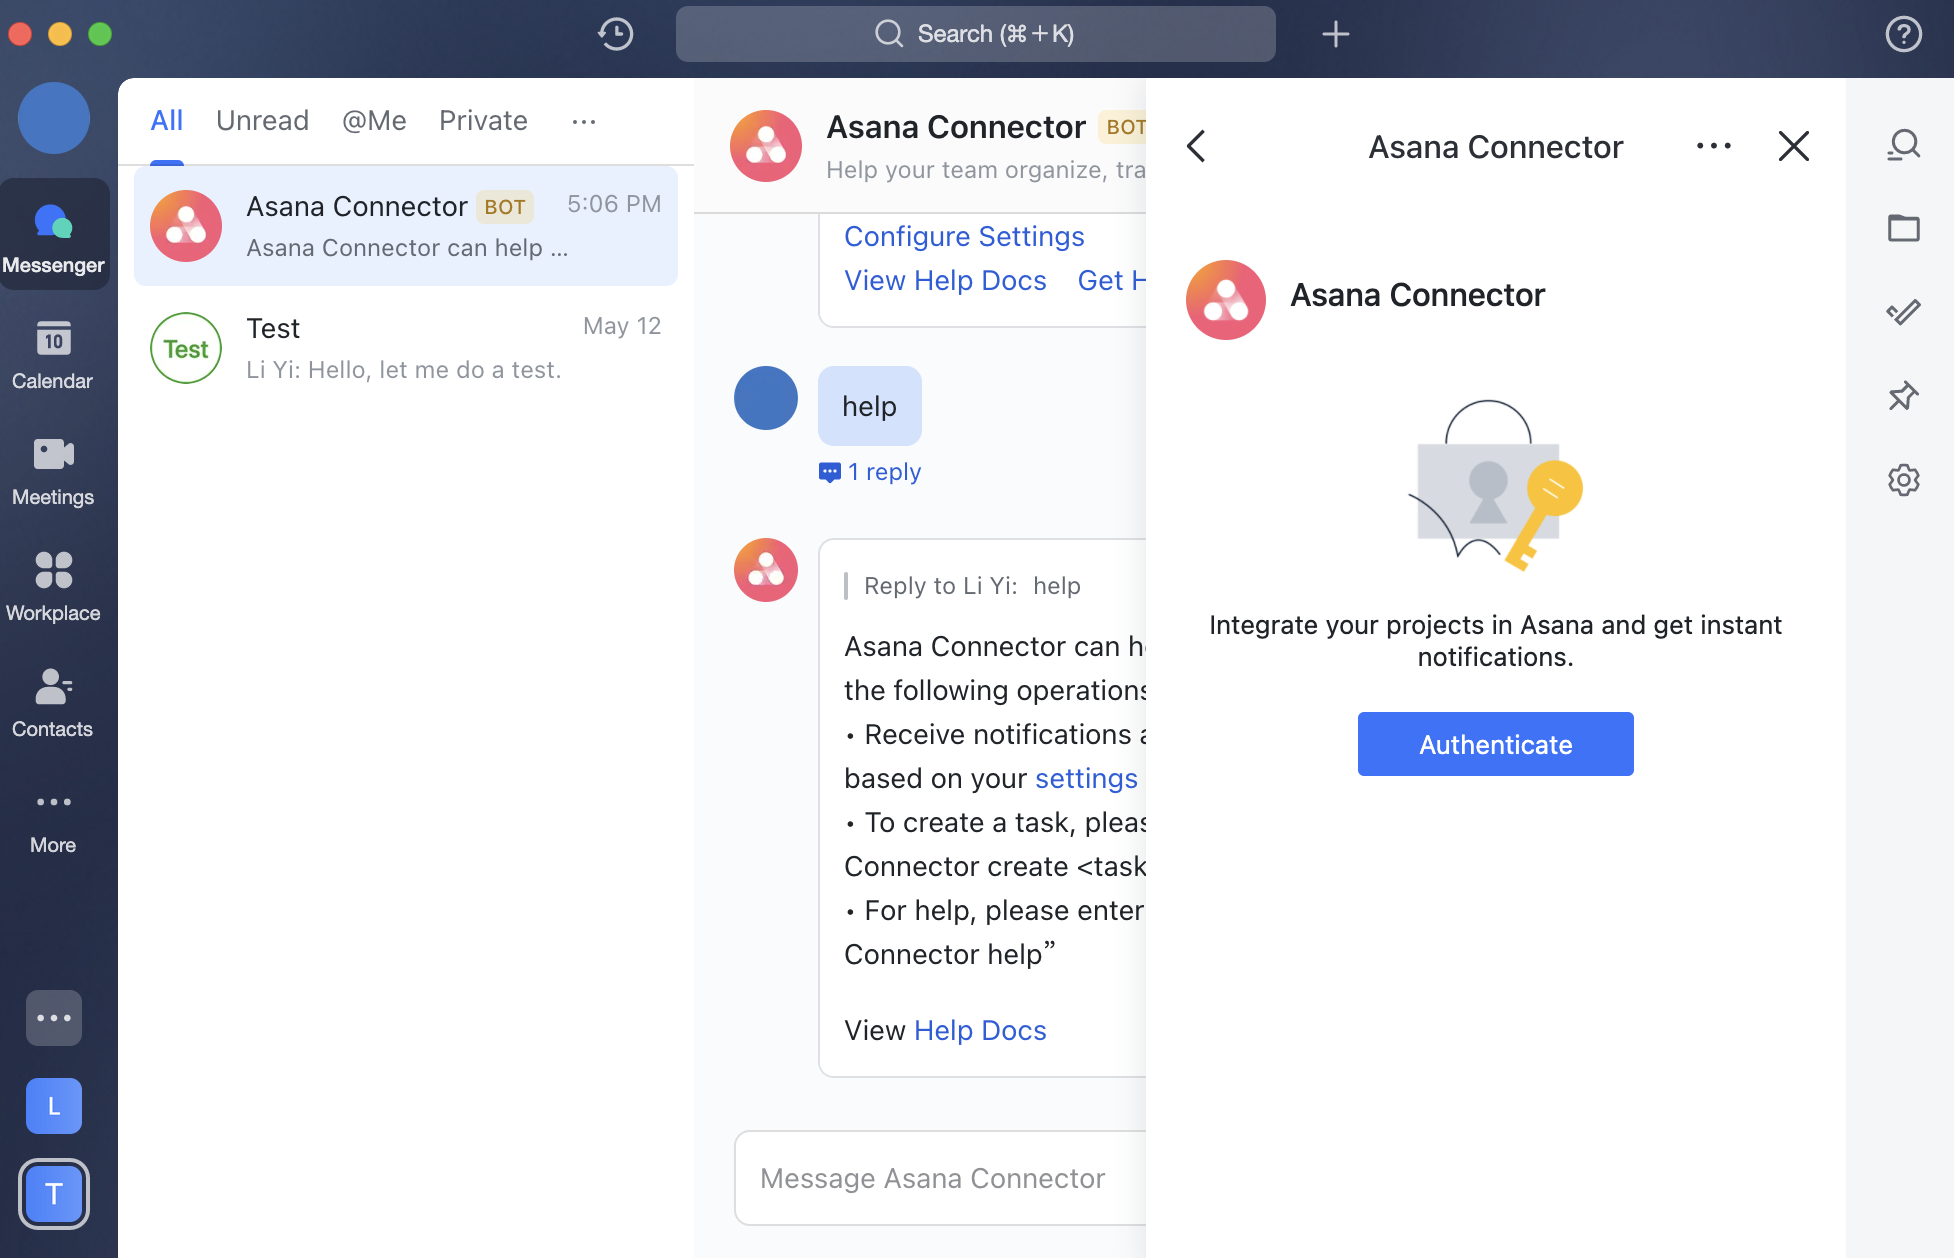The image size is (1954, 1258).
Task: Click the settings link in the bot reply
Action: click(1086, 778)
